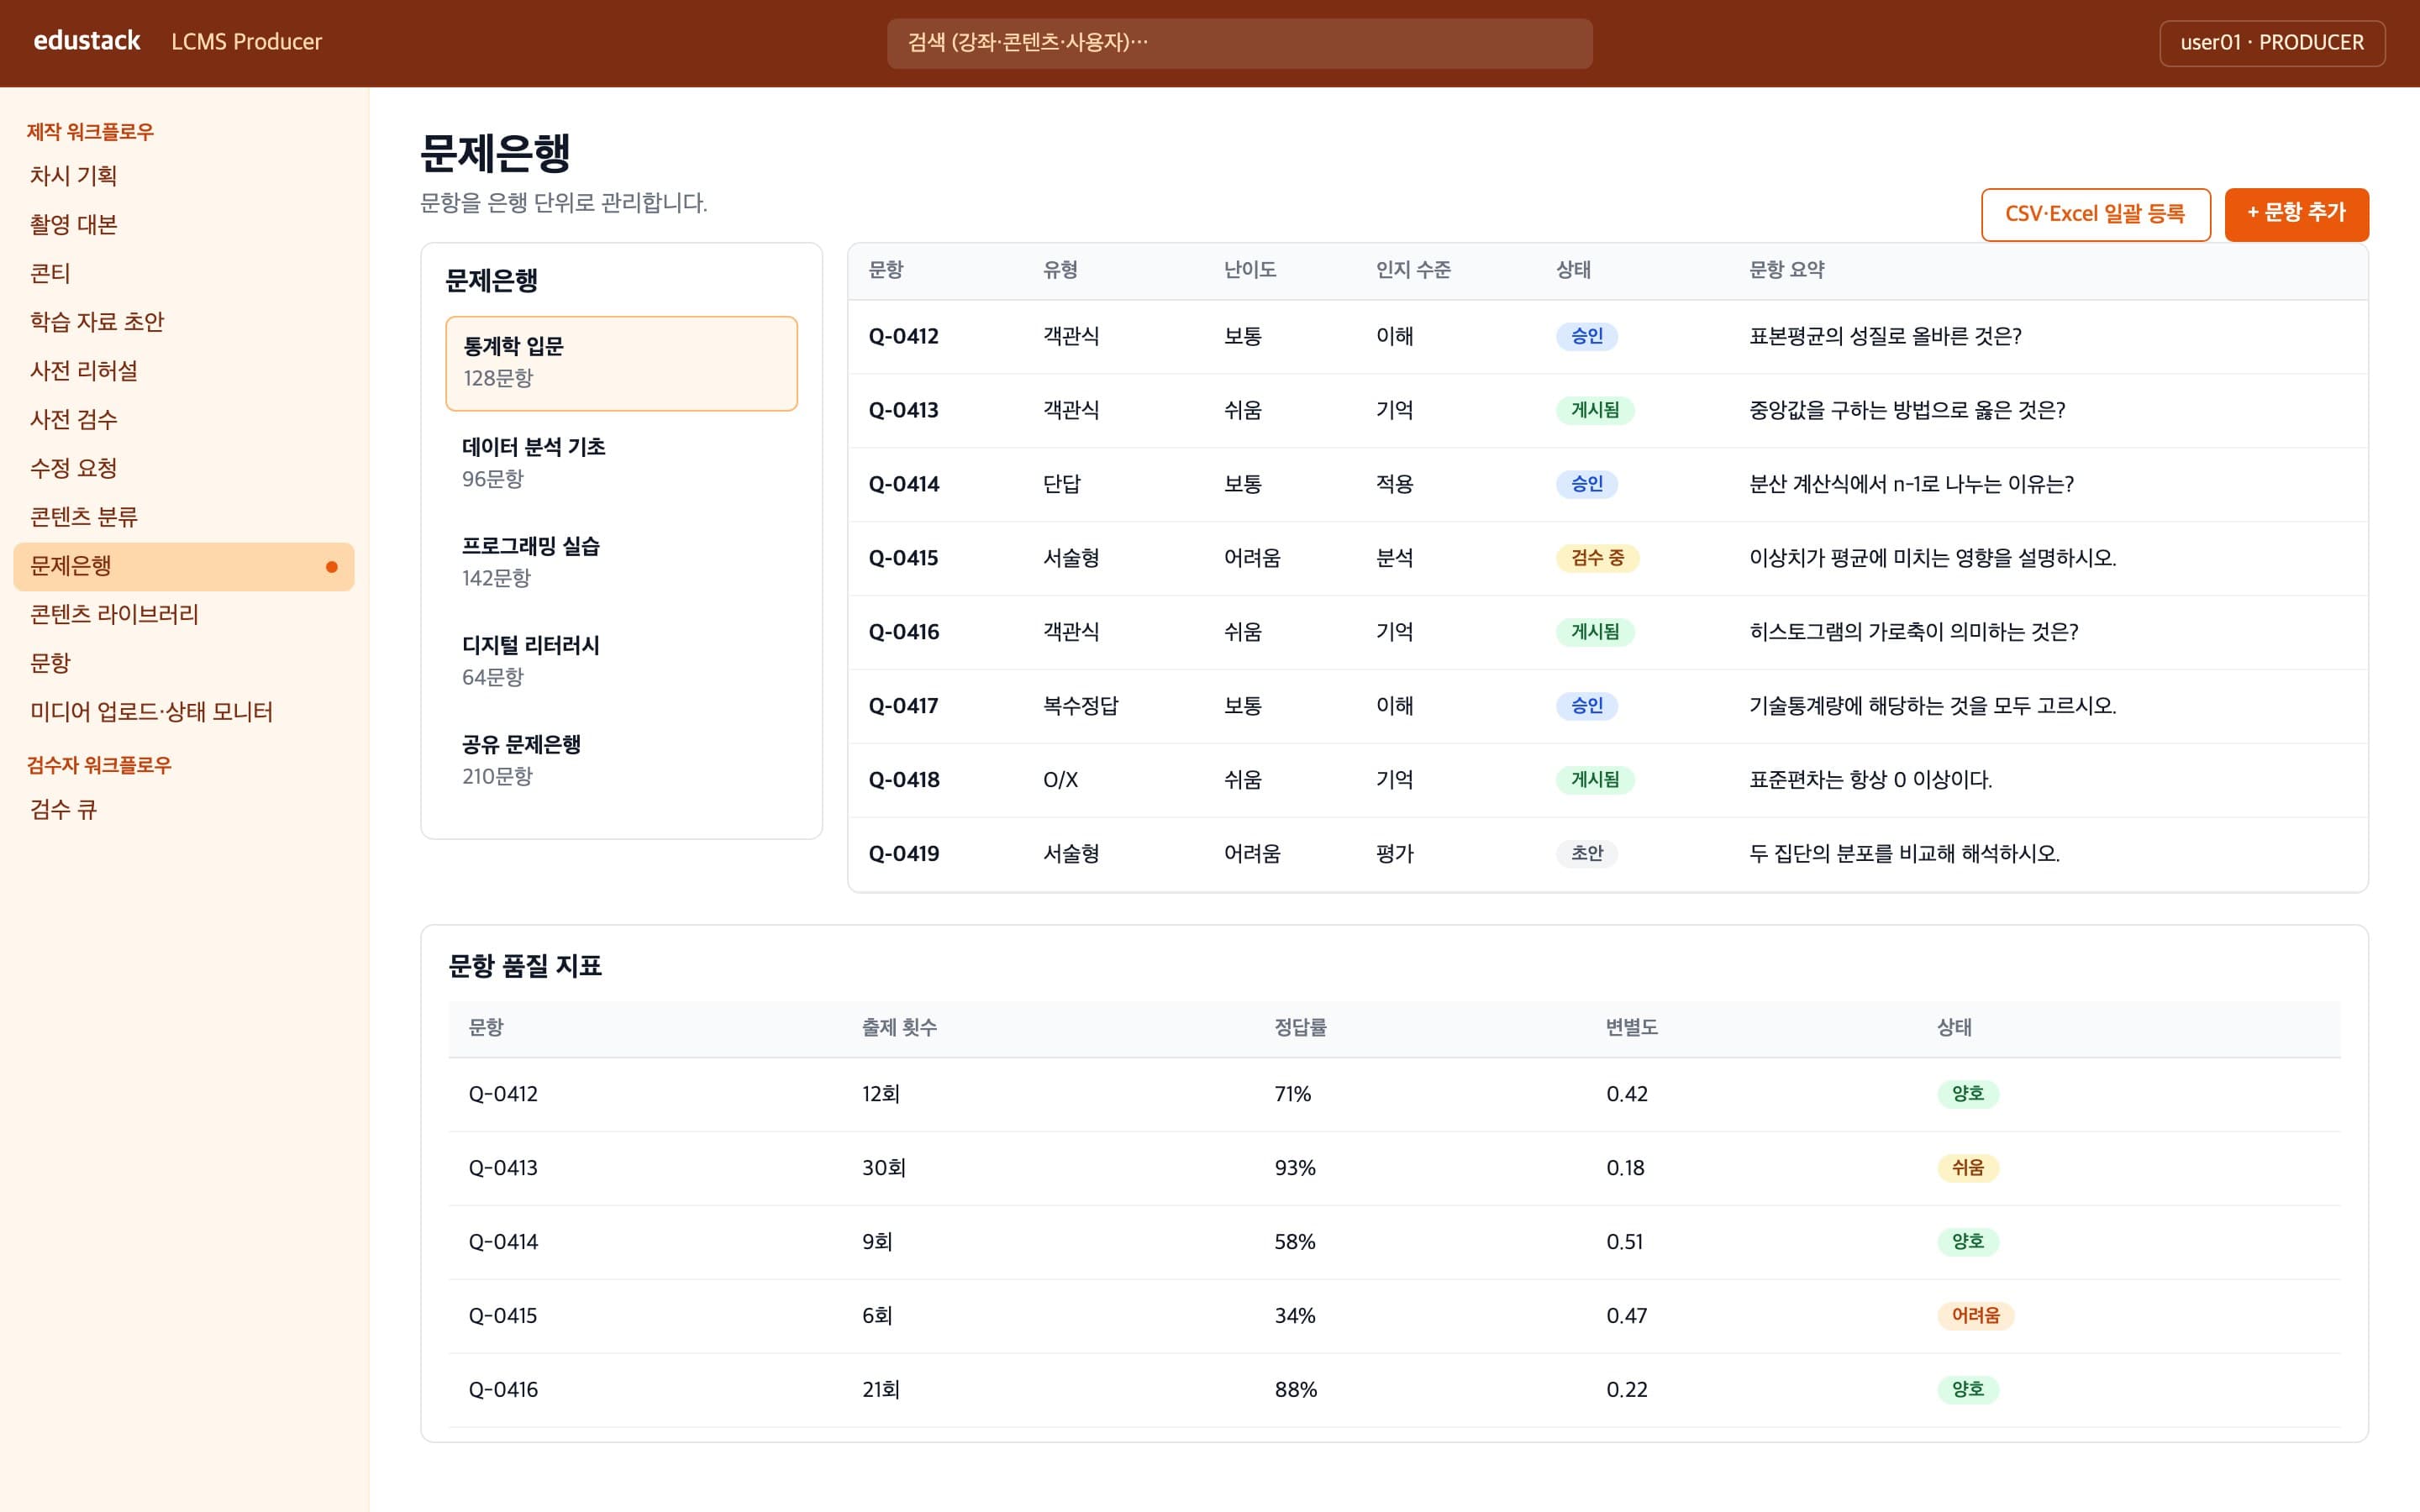Focus the top search field

[x=1239, y=43]
